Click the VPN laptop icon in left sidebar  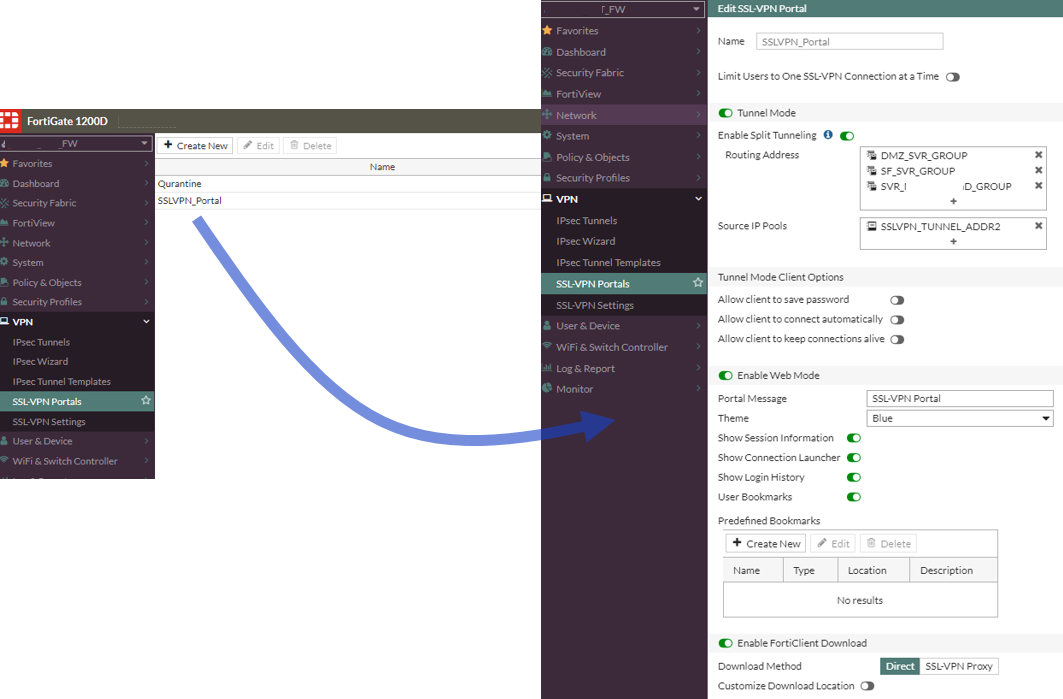(x=4, y=321)
